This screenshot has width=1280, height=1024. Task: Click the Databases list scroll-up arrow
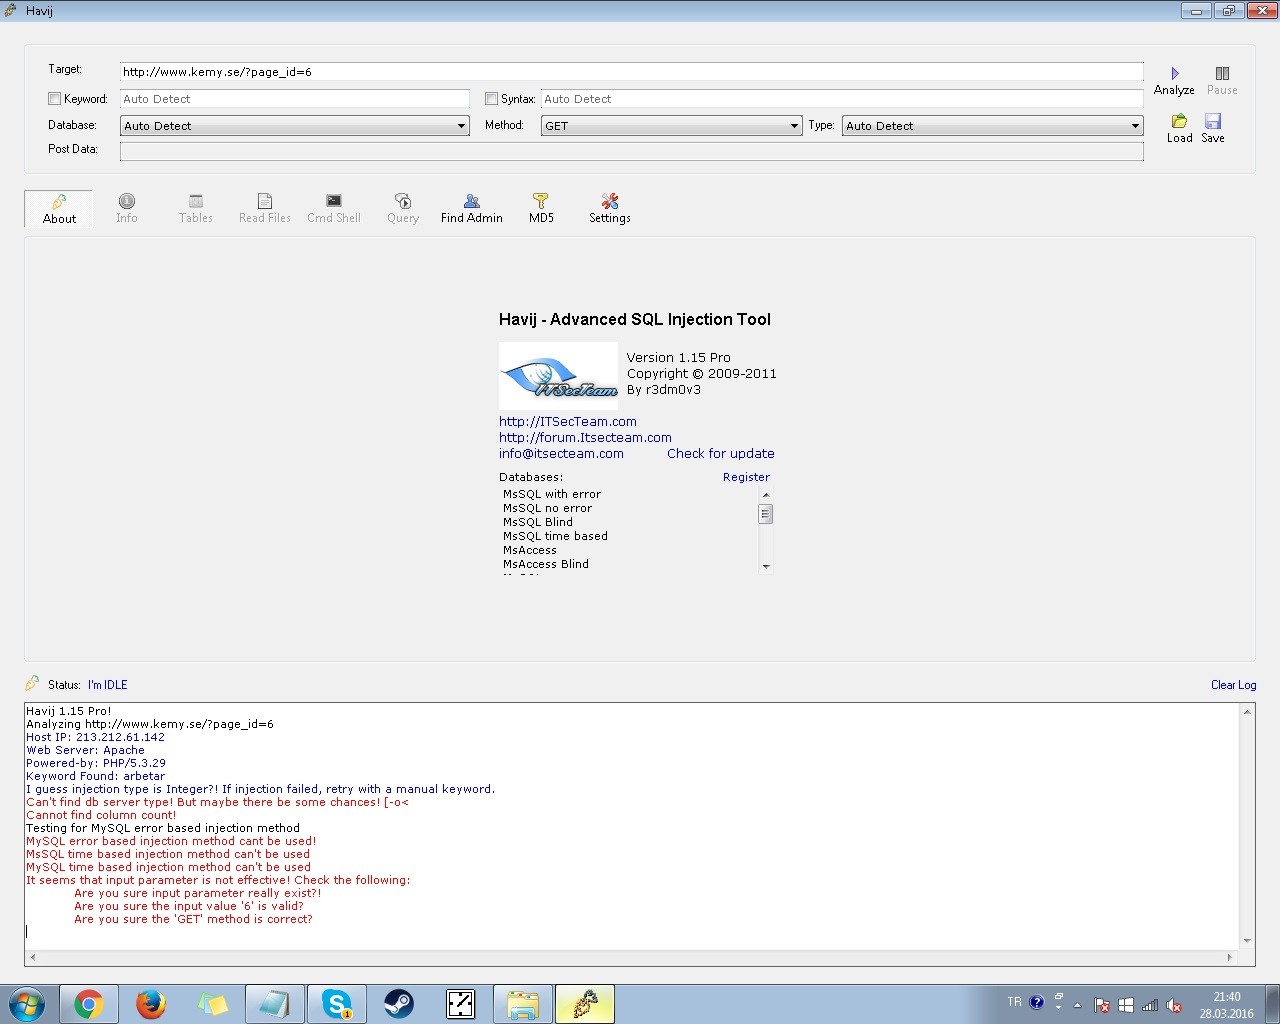766,495
